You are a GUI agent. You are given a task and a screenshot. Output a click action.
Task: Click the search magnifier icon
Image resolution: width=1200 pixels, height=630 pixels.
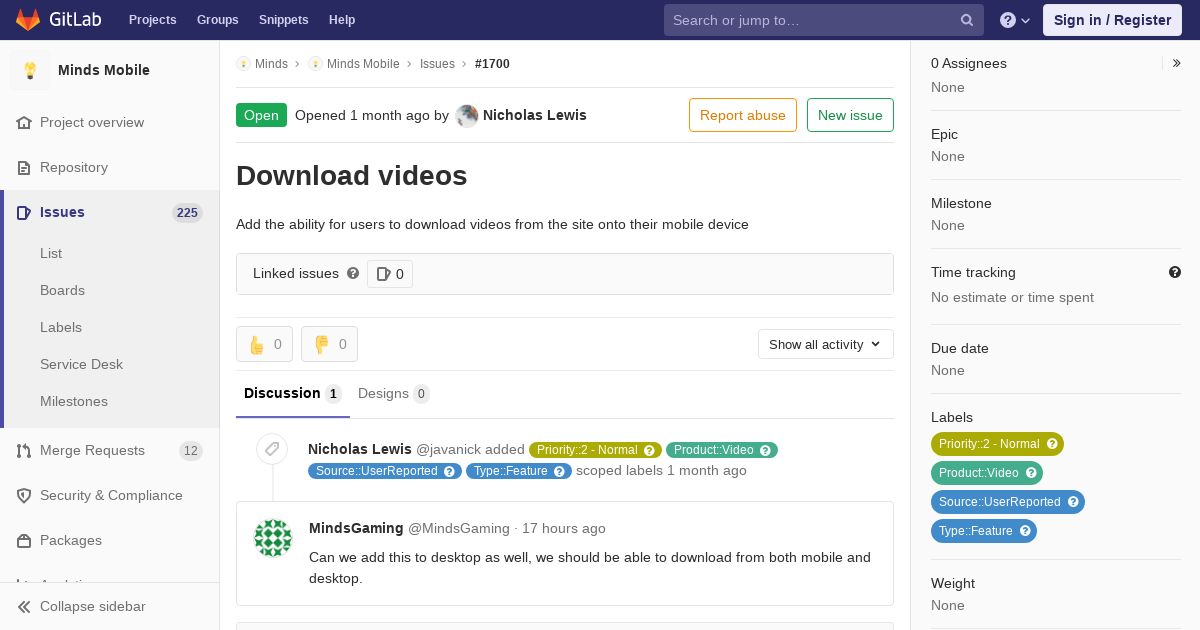click(x=966, y=20)
